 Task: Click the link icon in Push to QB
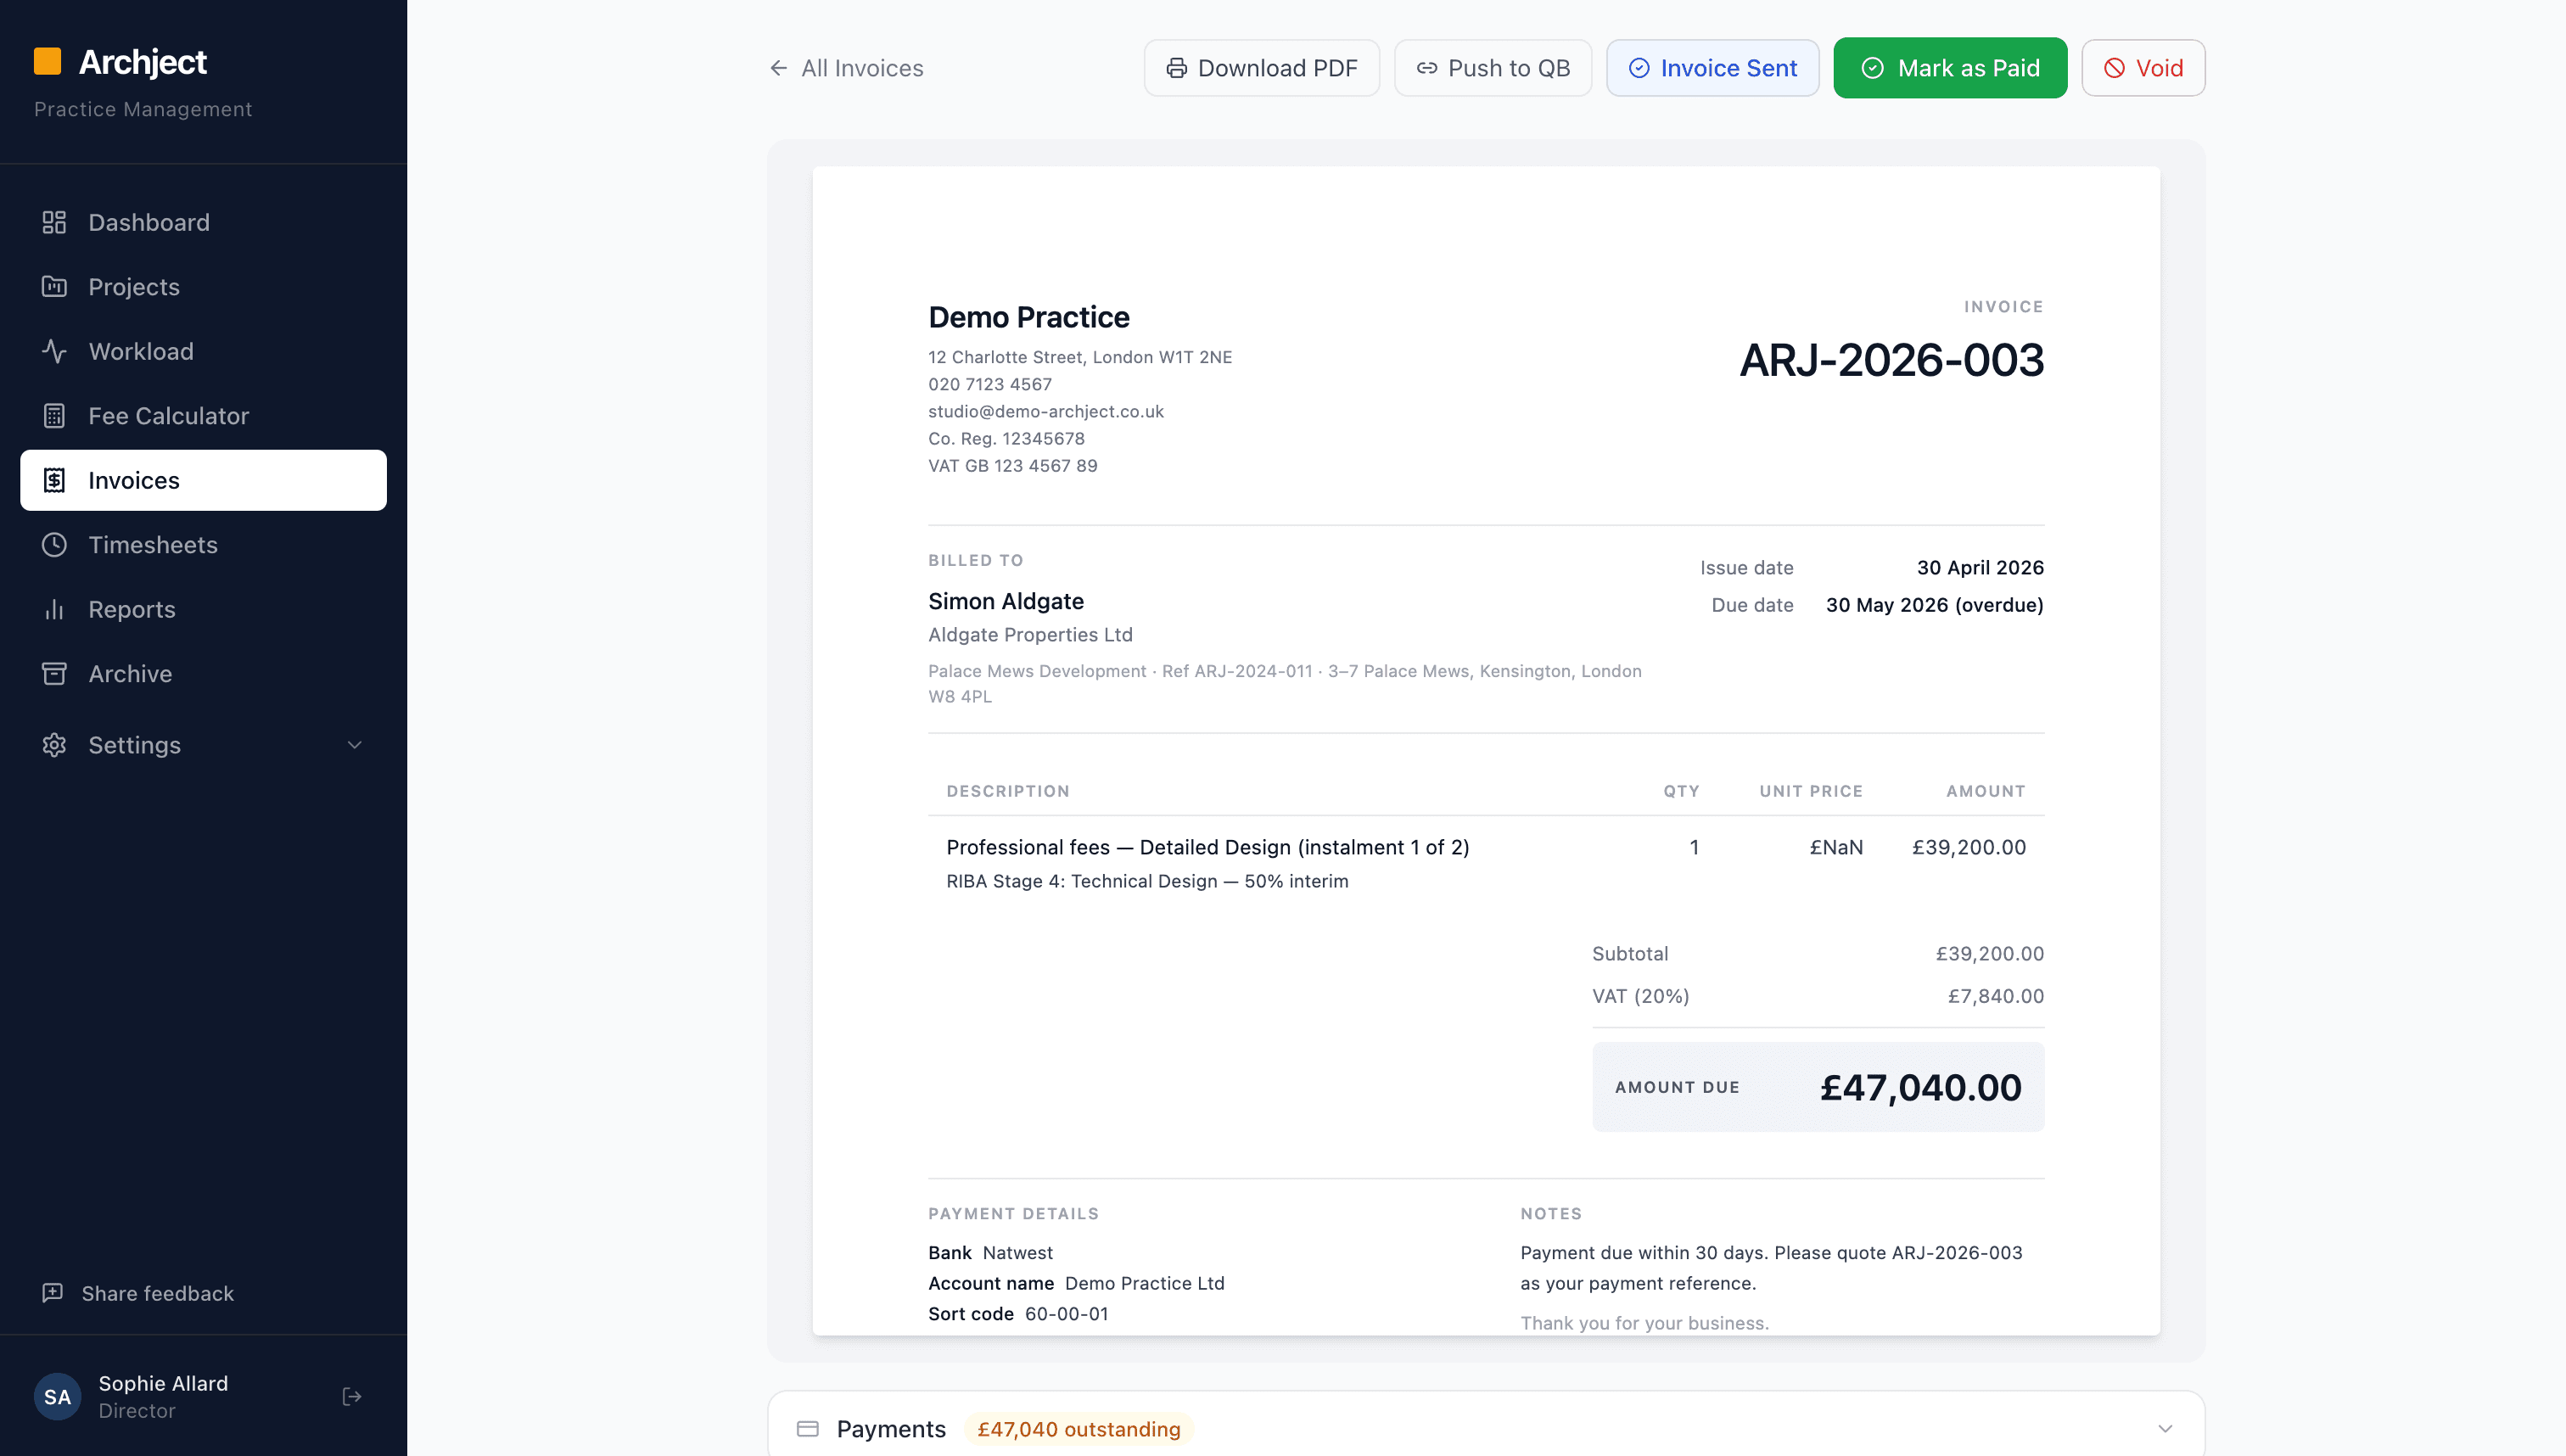[1427, 68]
